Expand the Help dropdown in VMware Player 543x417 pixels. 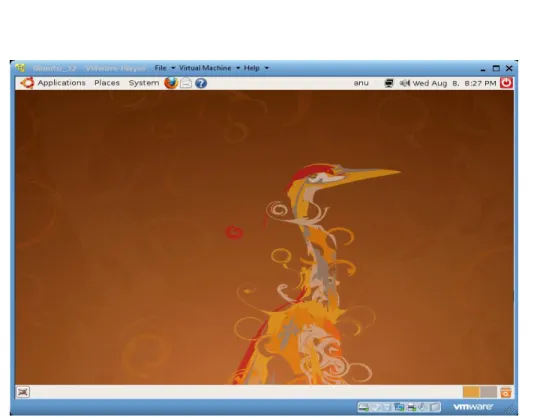tap(256, 68)
